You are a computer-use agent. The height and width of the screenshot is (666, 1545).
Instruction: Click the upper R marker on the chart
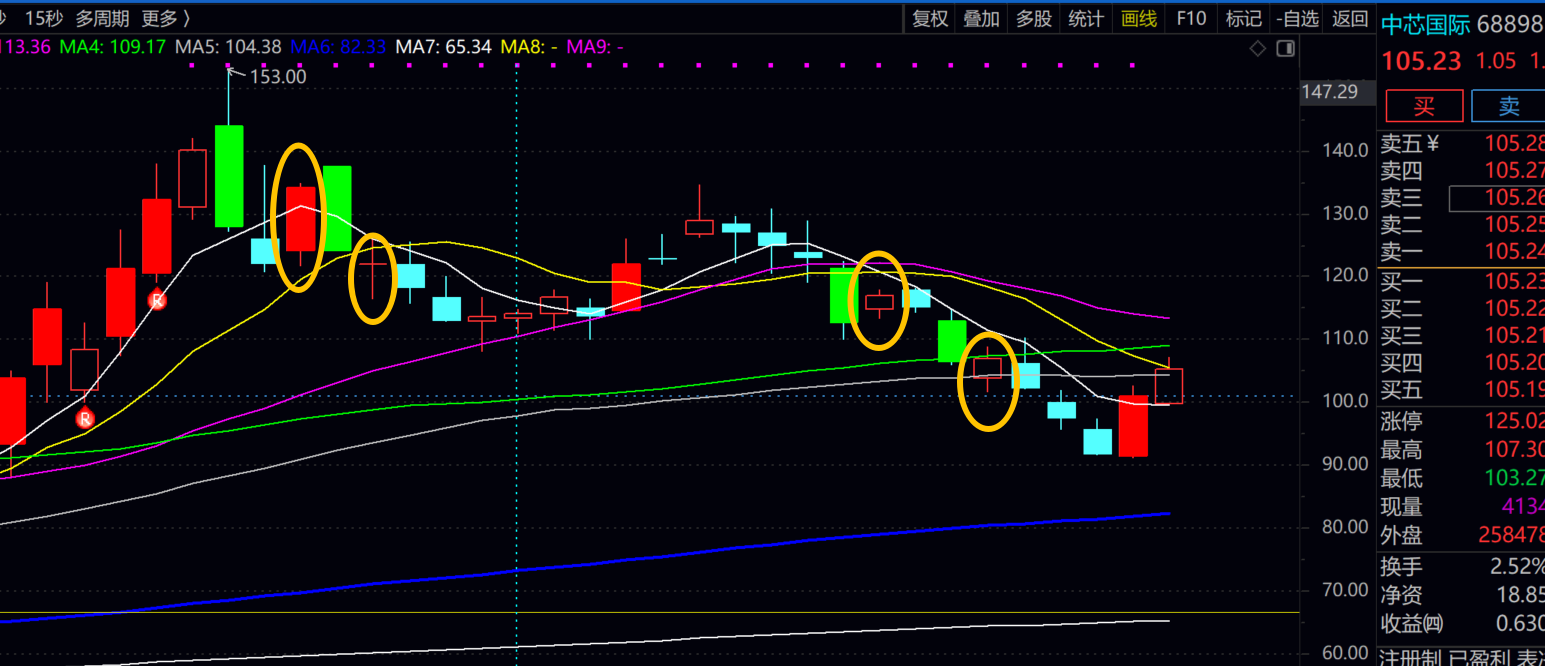tap(157, 299)
